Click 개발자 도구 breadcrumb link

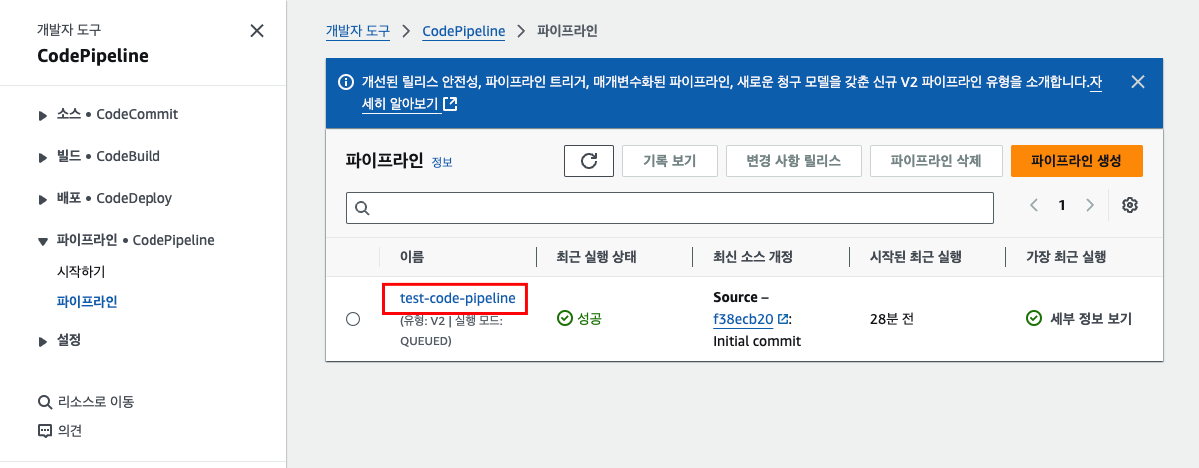pos(357,31)
